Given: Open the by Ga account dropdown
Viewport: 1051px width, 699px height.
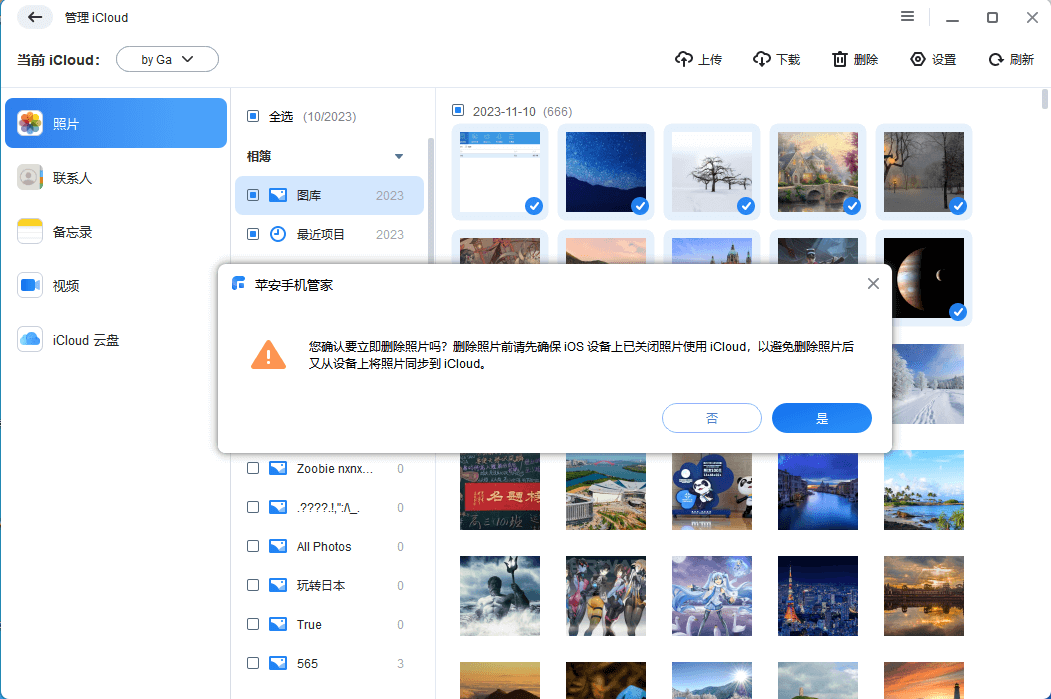Looking at the screenshot, I should coord(167,59).
